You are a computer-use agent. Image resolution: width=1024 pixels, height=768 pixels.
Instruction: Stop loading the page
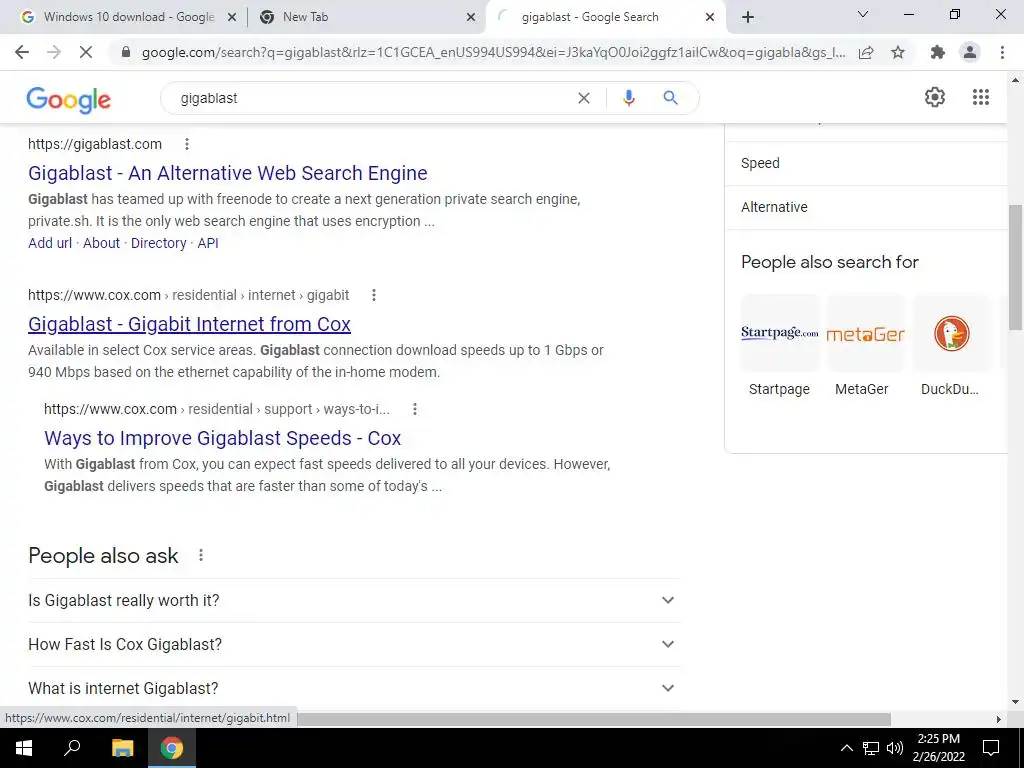[86, 52]
